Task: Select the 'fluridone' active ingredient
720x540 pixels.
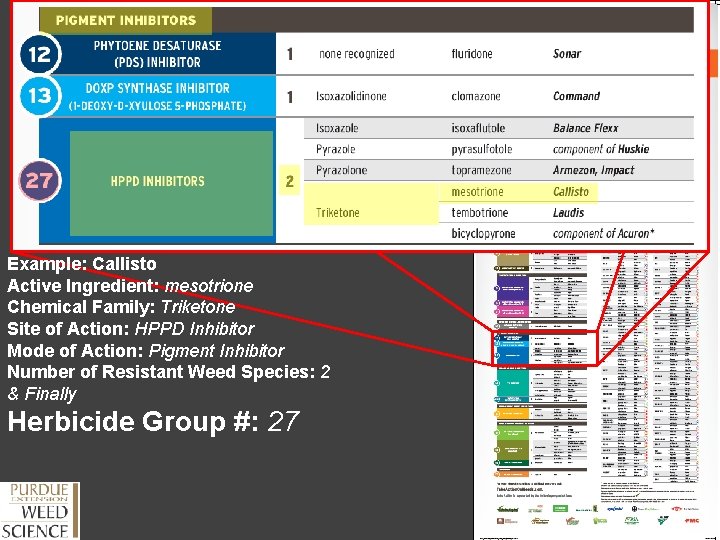Action: click(x=472, y=54)
